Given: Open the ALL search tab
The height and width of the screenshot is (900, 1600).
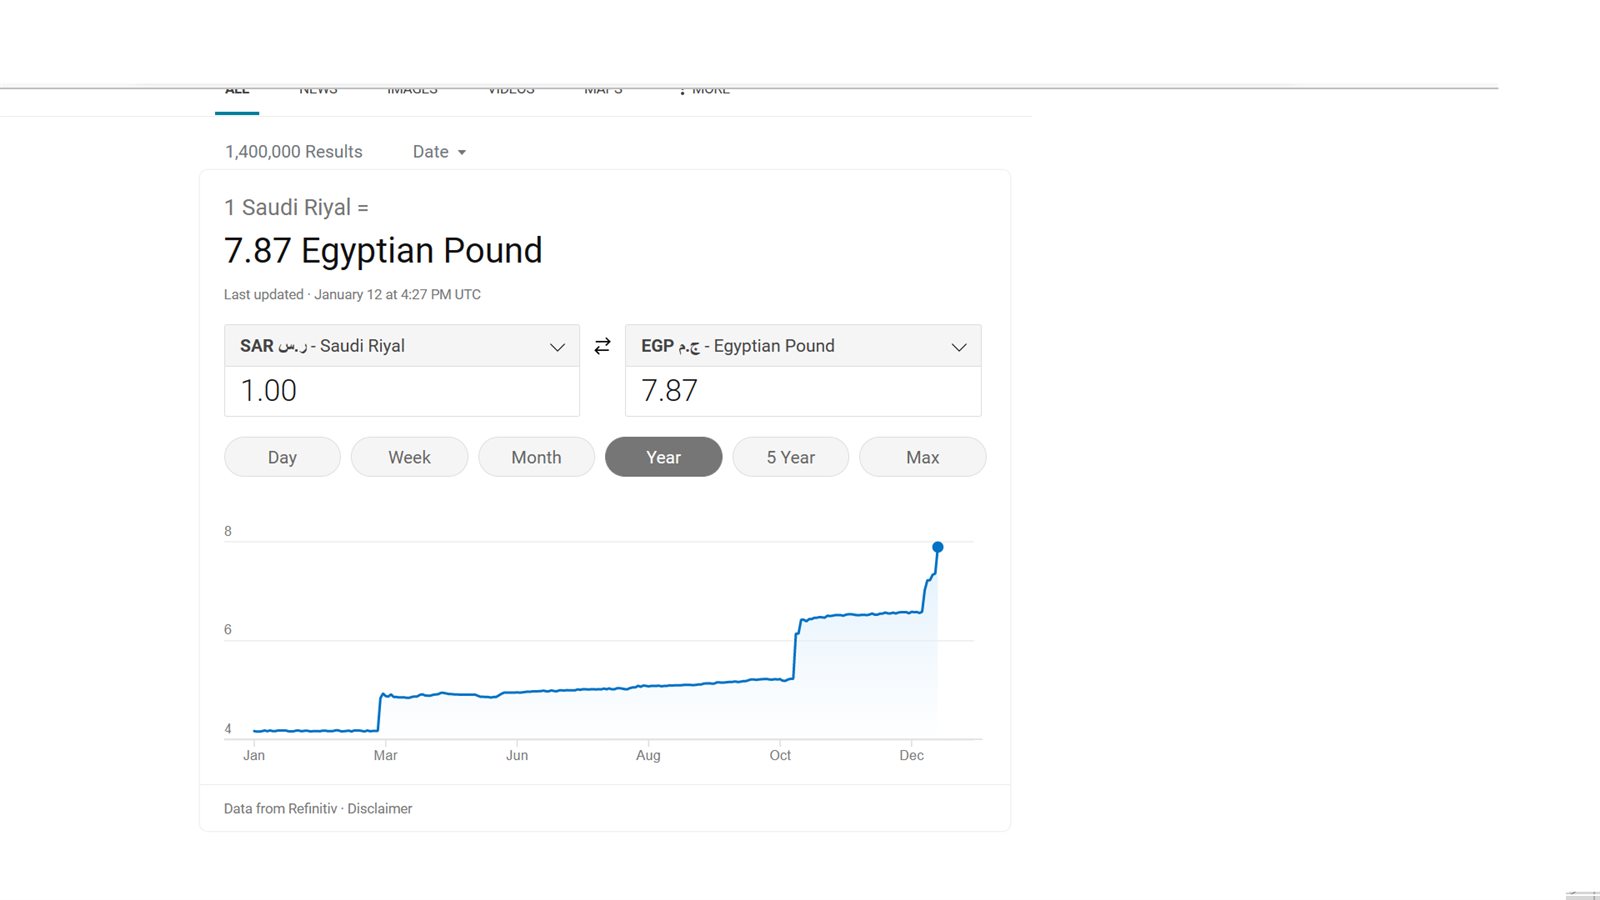Looking at the screenshot, I should click(x=237, y=92).
